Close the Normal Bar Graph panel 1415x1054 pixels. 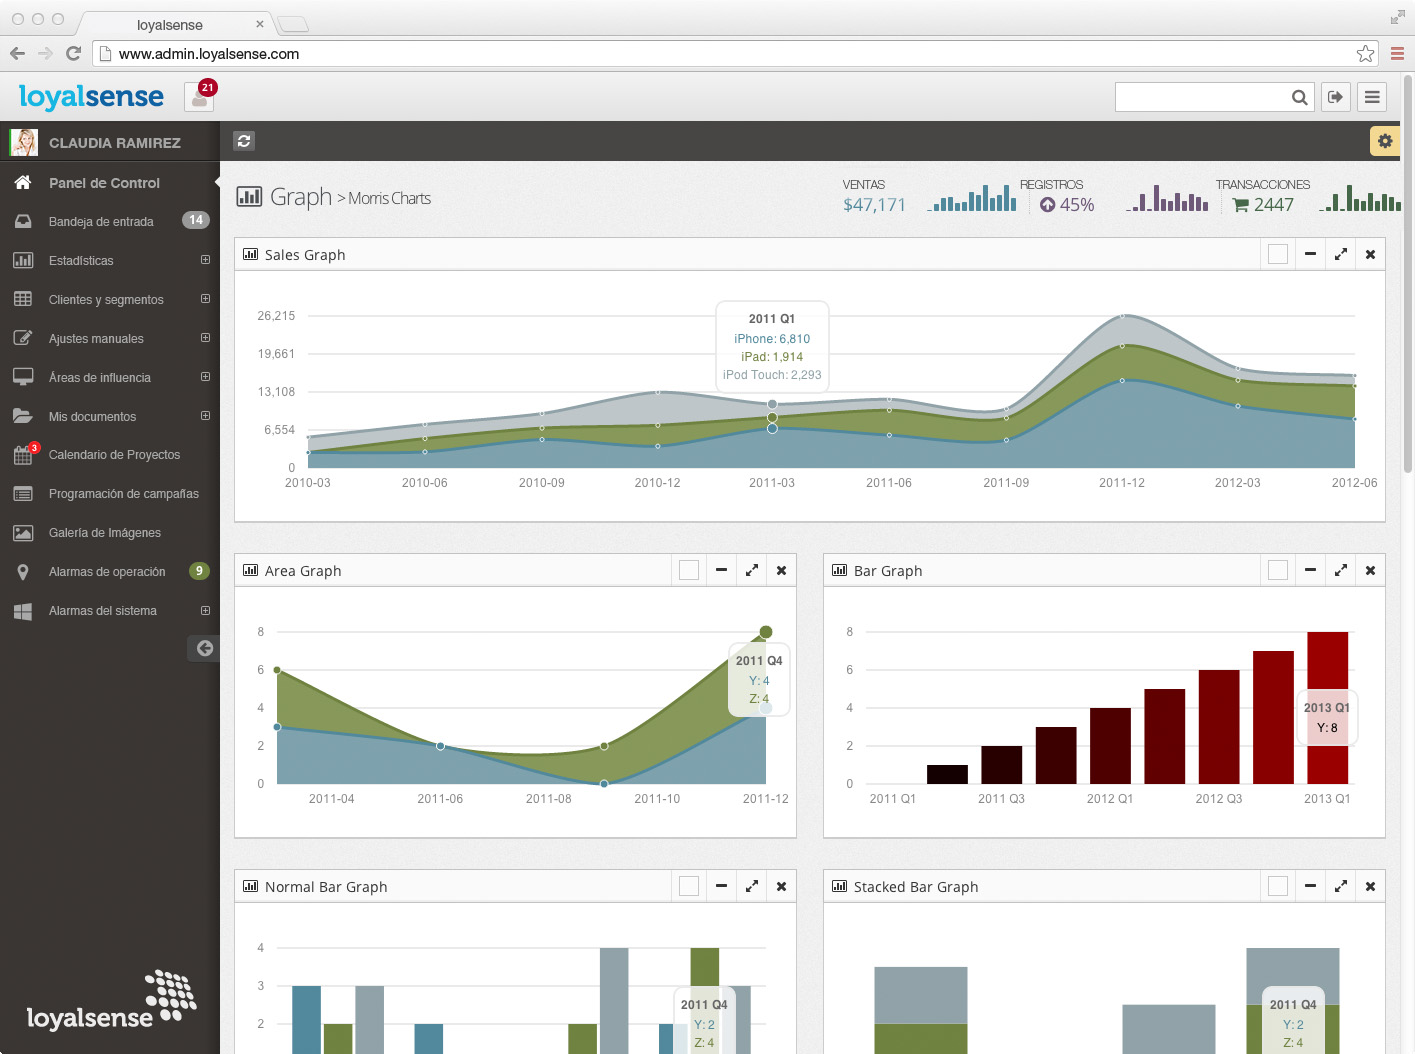coord(781,887)
